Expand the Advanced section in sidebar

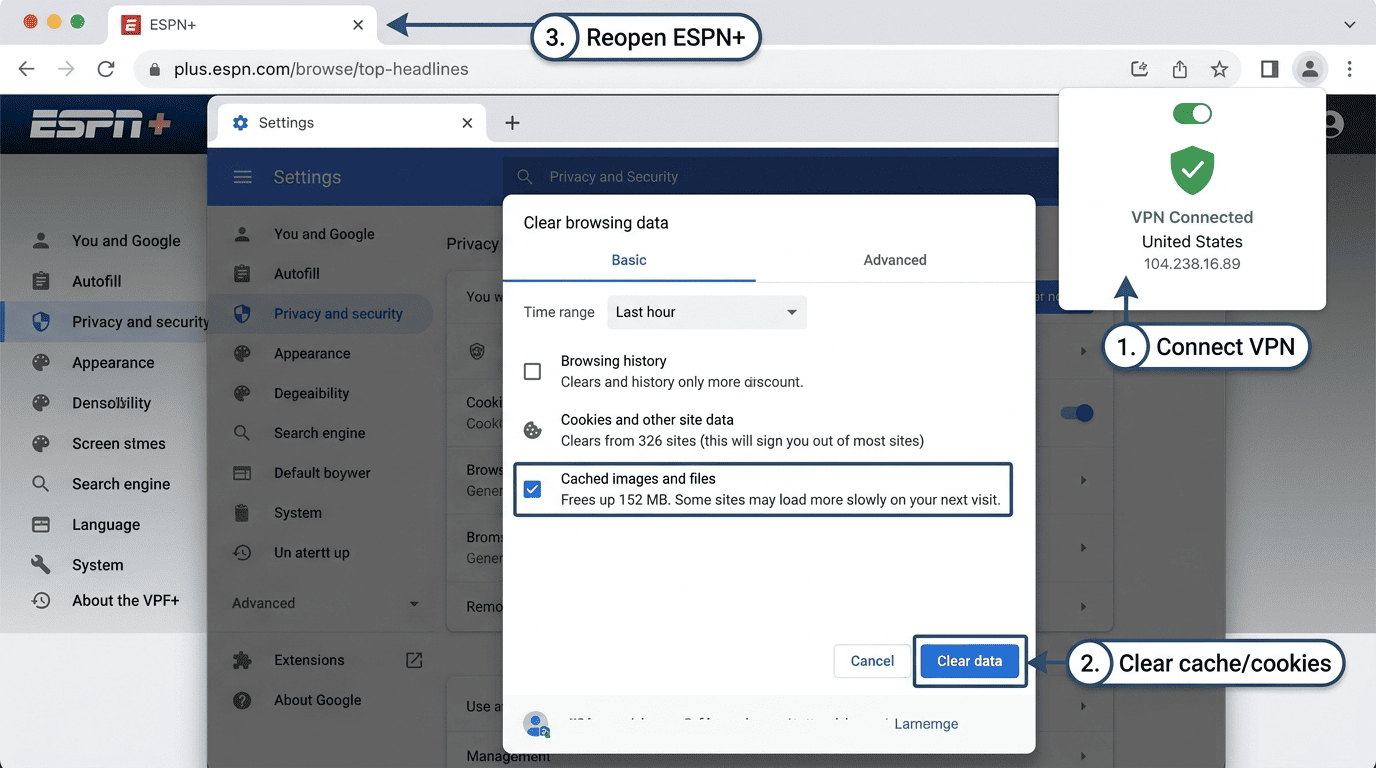click(x=325, y=603)
